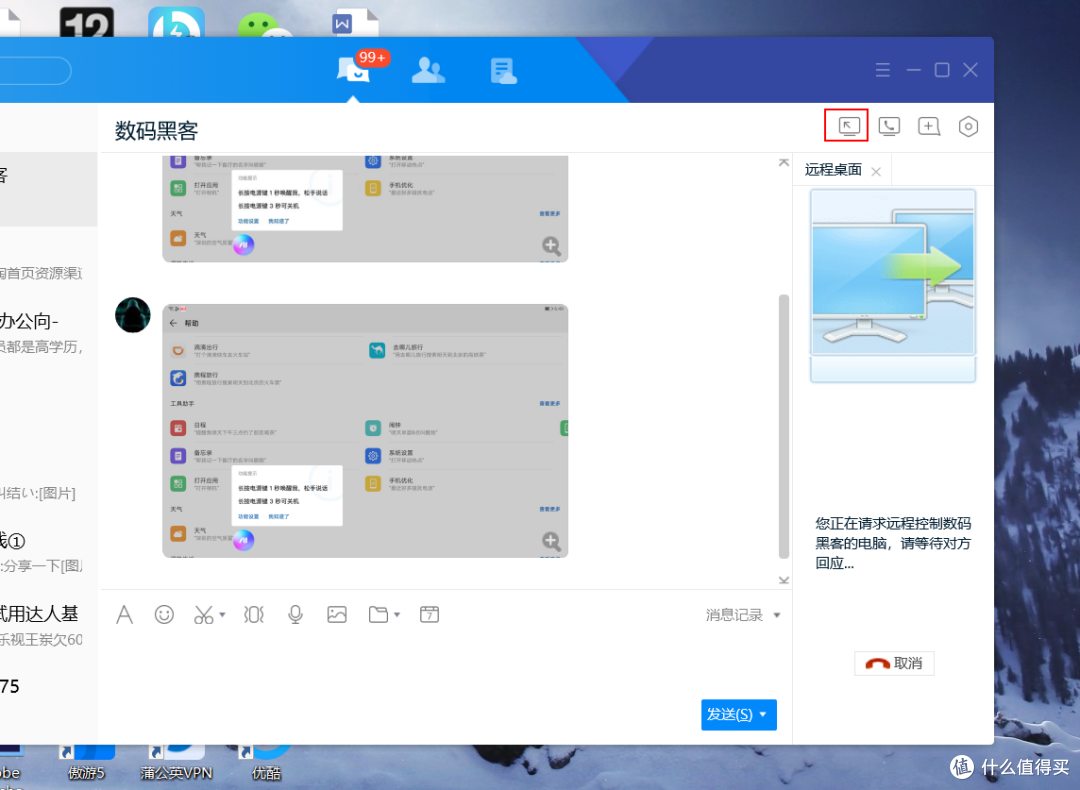Open font formatting A icon

[125, 614]
